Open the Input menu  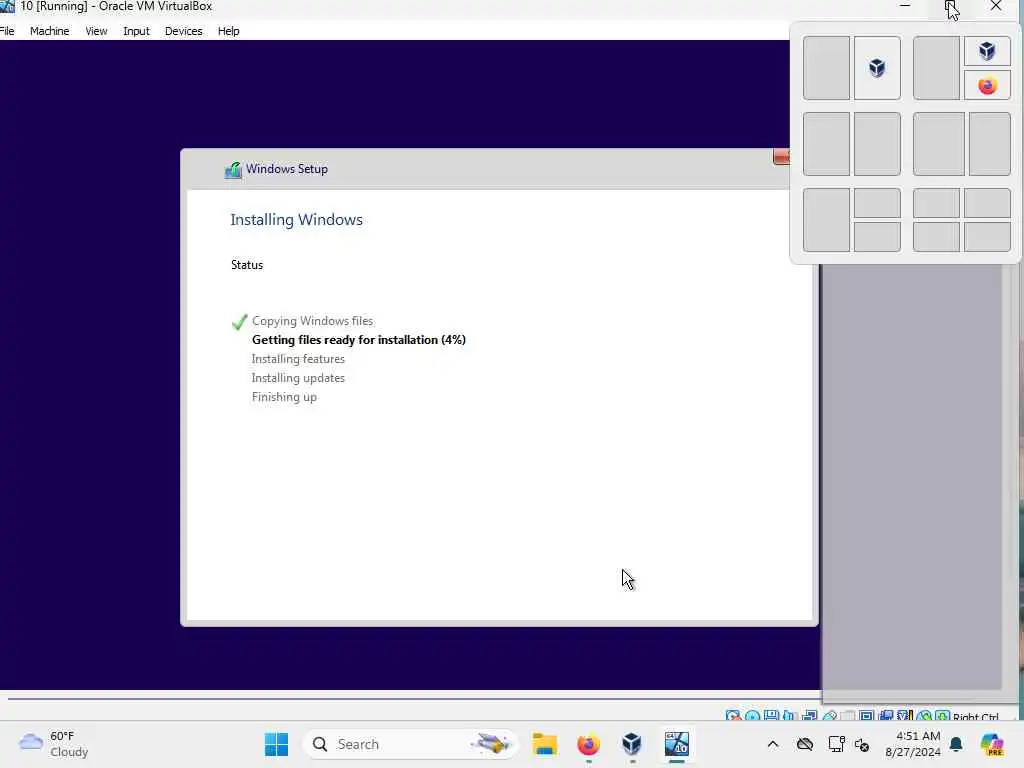(136, 31)
